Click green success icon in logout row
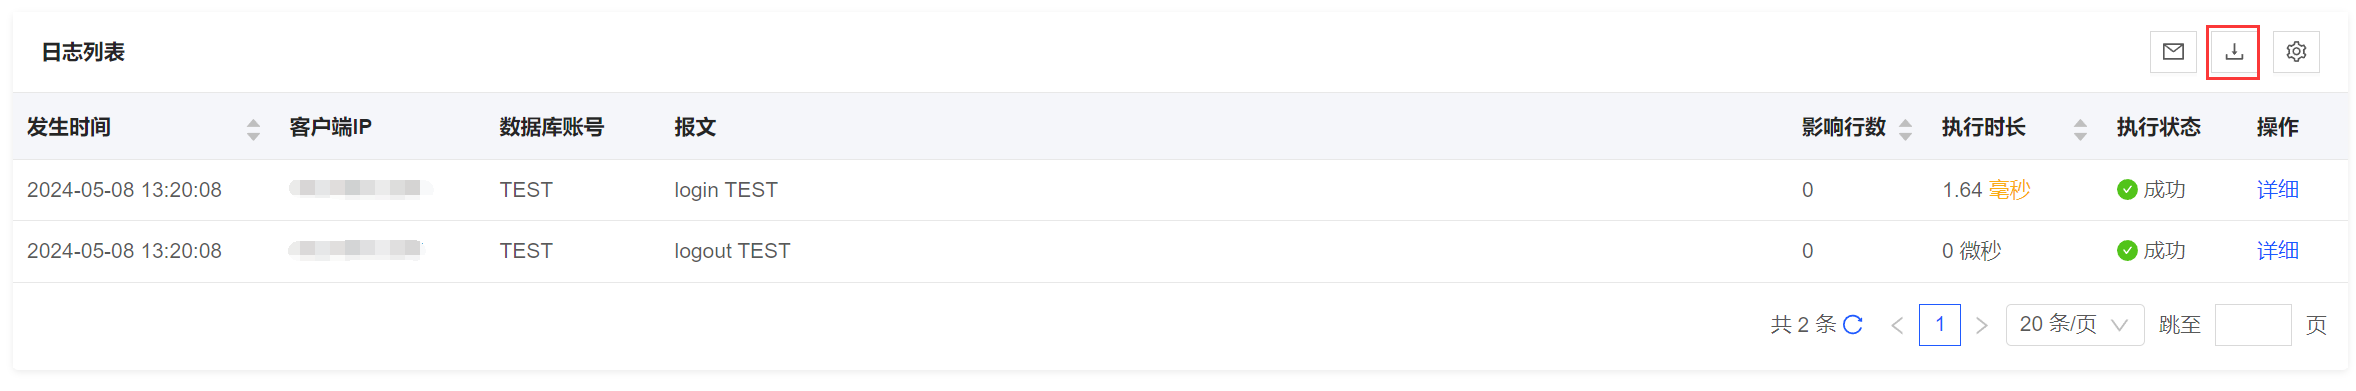Image resolution: width=2356 pixels, height=391 pixels. coord(2127,251)
